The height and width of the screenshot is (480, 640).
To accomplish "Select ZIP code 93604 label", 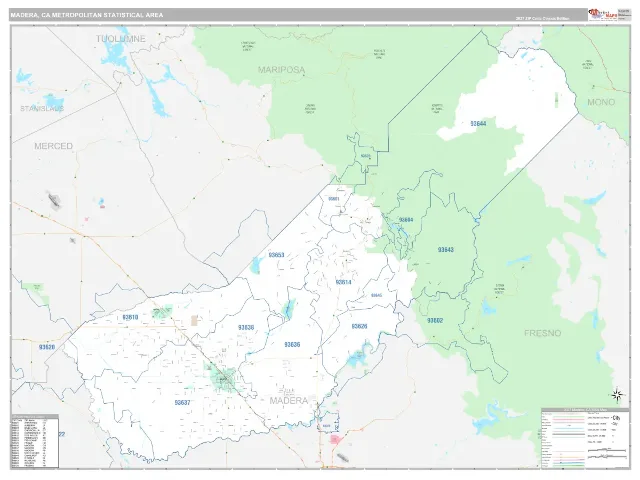I will coord(406,220).
